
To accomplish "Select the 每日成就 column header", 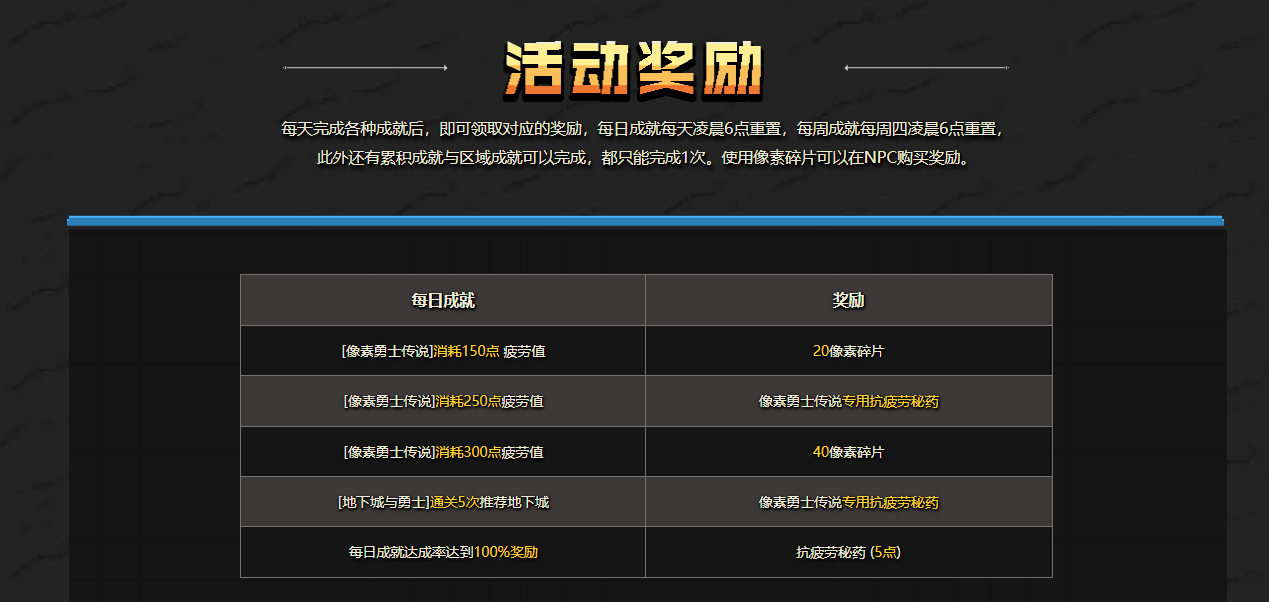I will (x=443, y=300).
